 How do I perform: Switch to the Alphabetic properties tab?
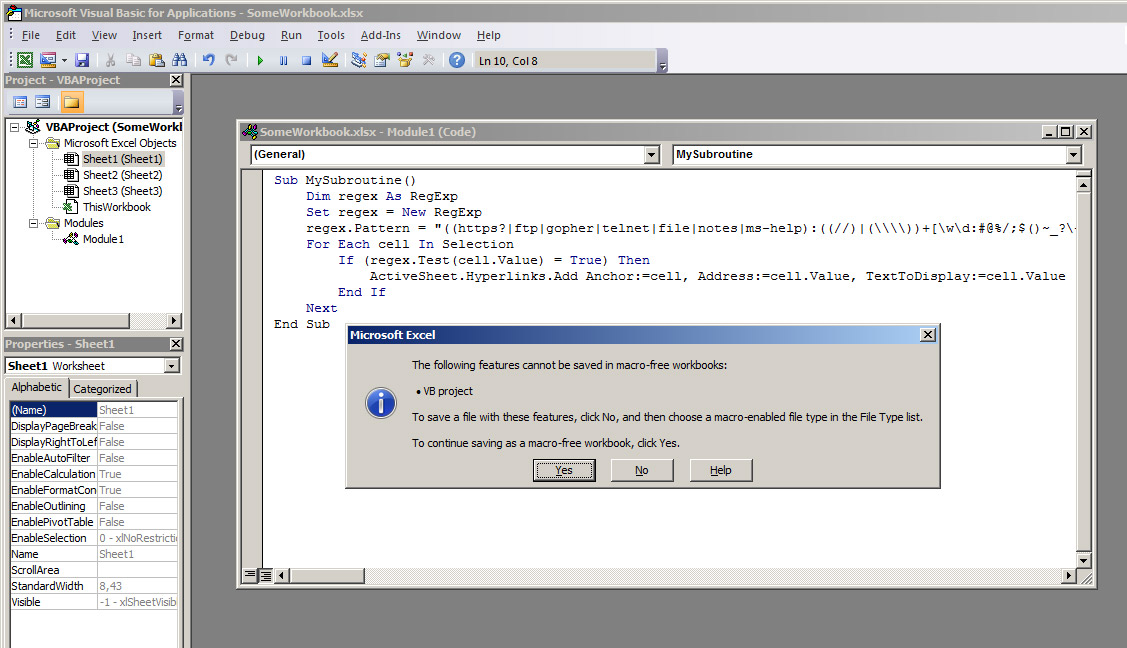pos(37,387)
